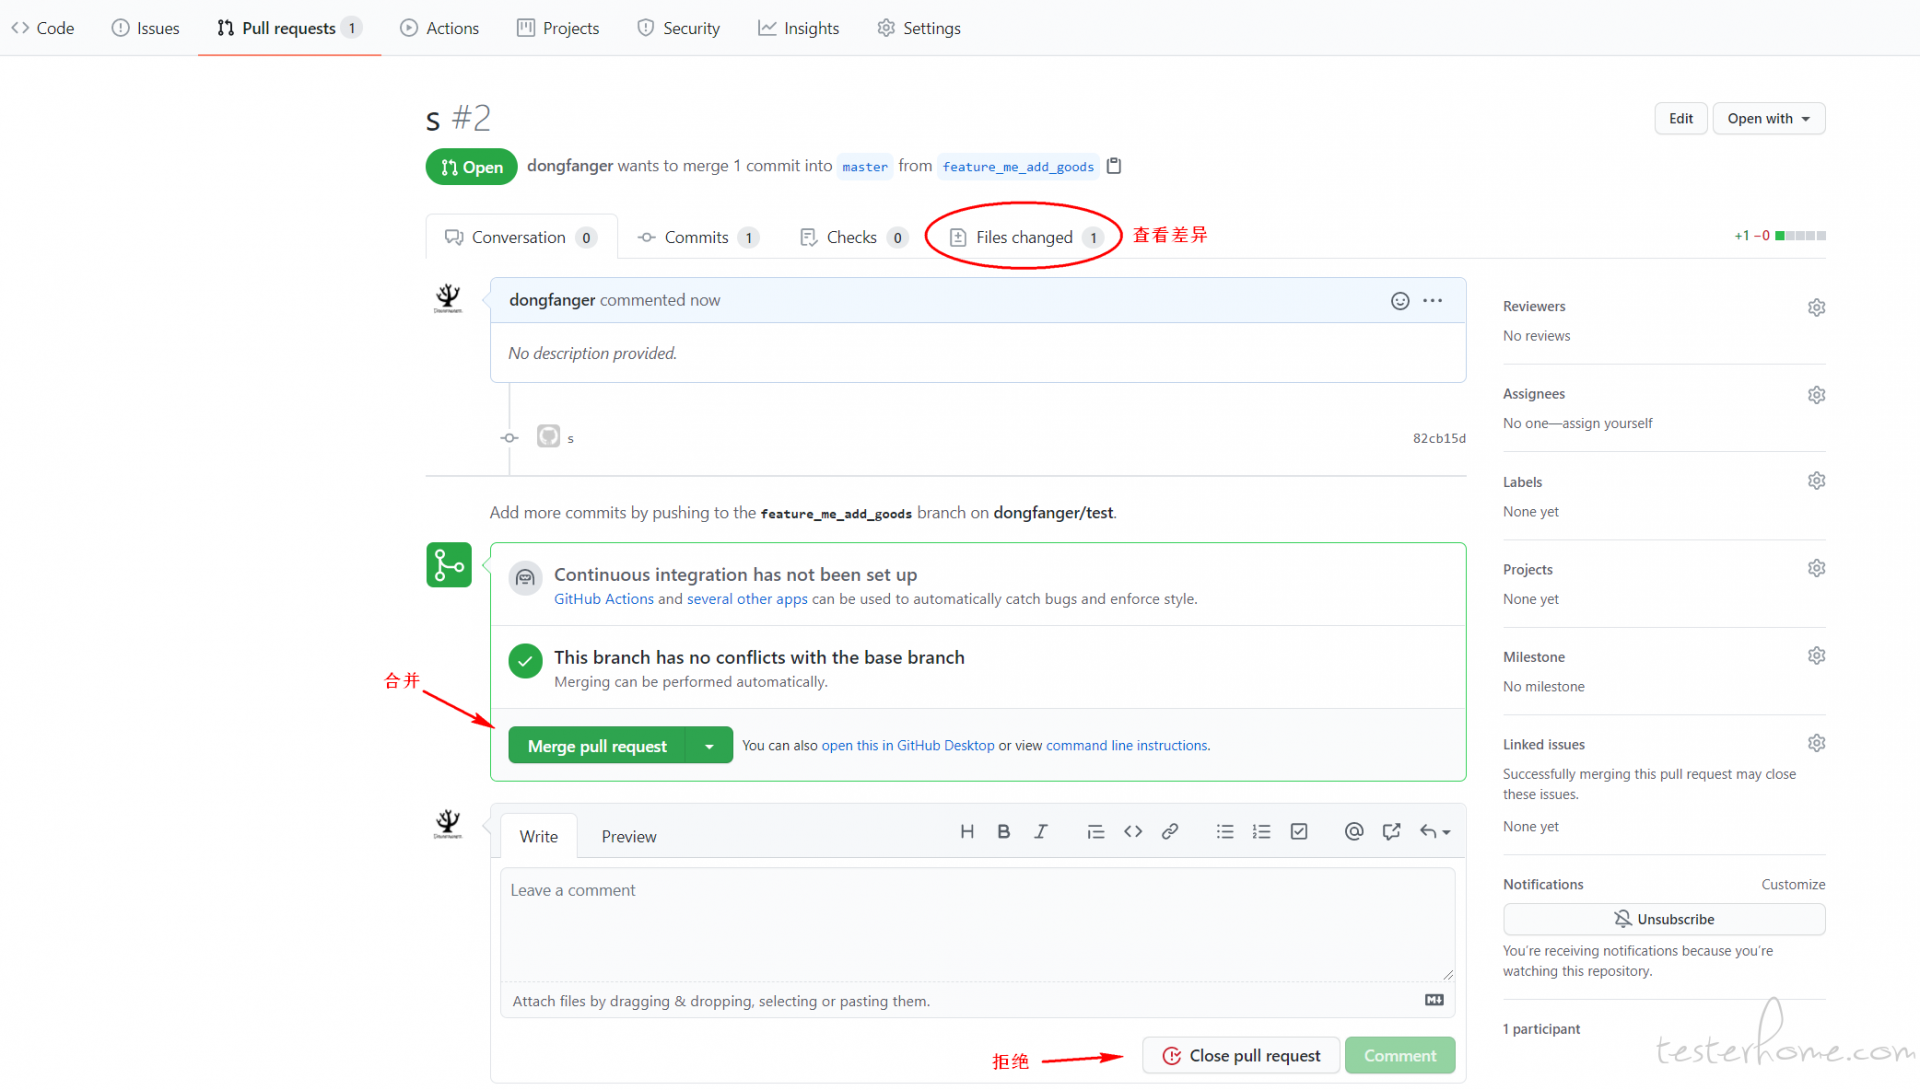Screen dimensions: 1920x1090
Task: Click the green Open status badge
Action: click(x=471, y=167)
